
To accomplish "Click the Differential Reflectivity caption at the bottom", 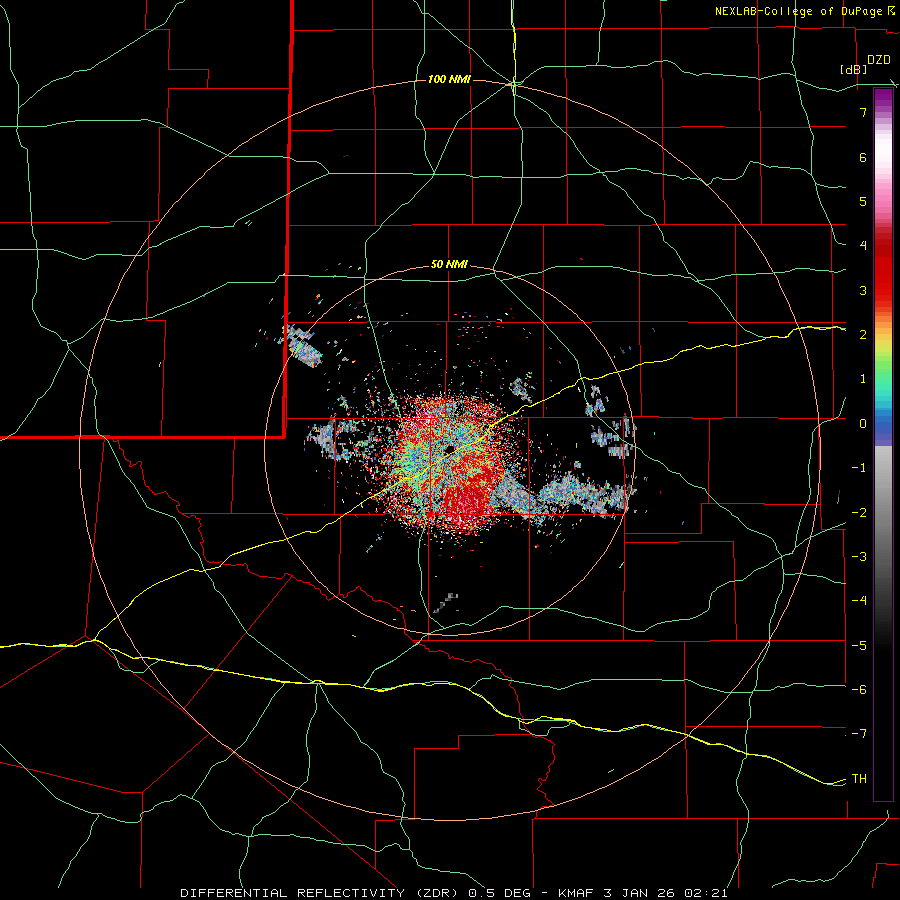I will click(453, 893).
